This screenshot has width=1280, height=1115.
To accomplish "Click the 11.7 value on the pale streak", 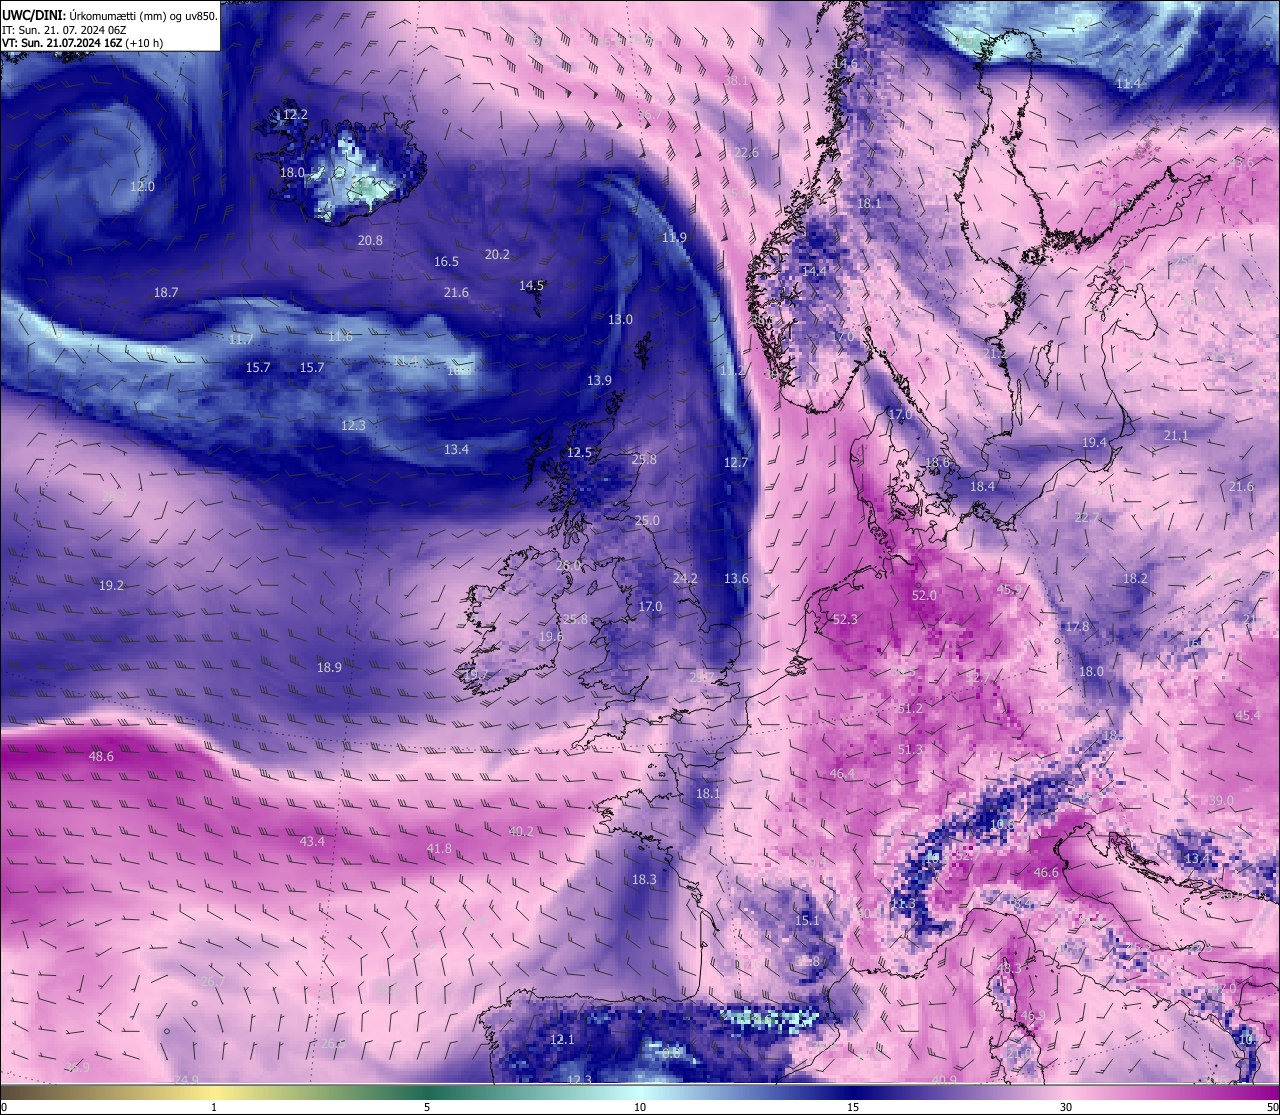I will pyautogui.click(x=241, y=341).
